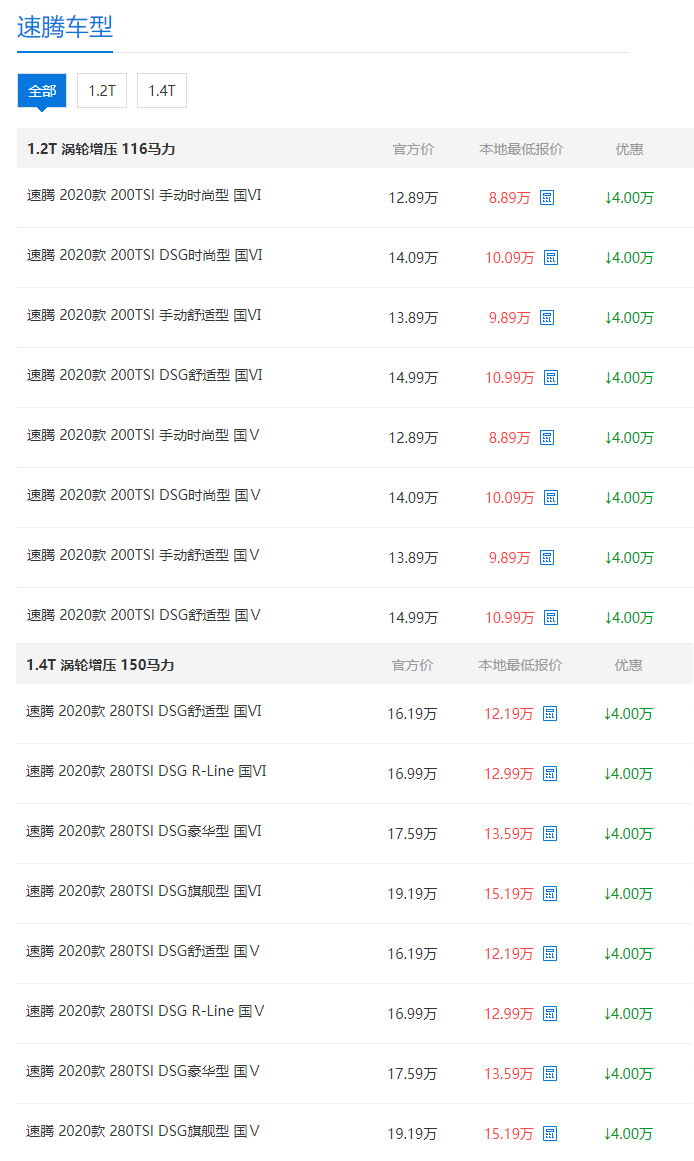694x1161 pixels.
Task: Click calculator icon for 280TSI DSG旗舰型 国V
Action: pos(550,1134)
